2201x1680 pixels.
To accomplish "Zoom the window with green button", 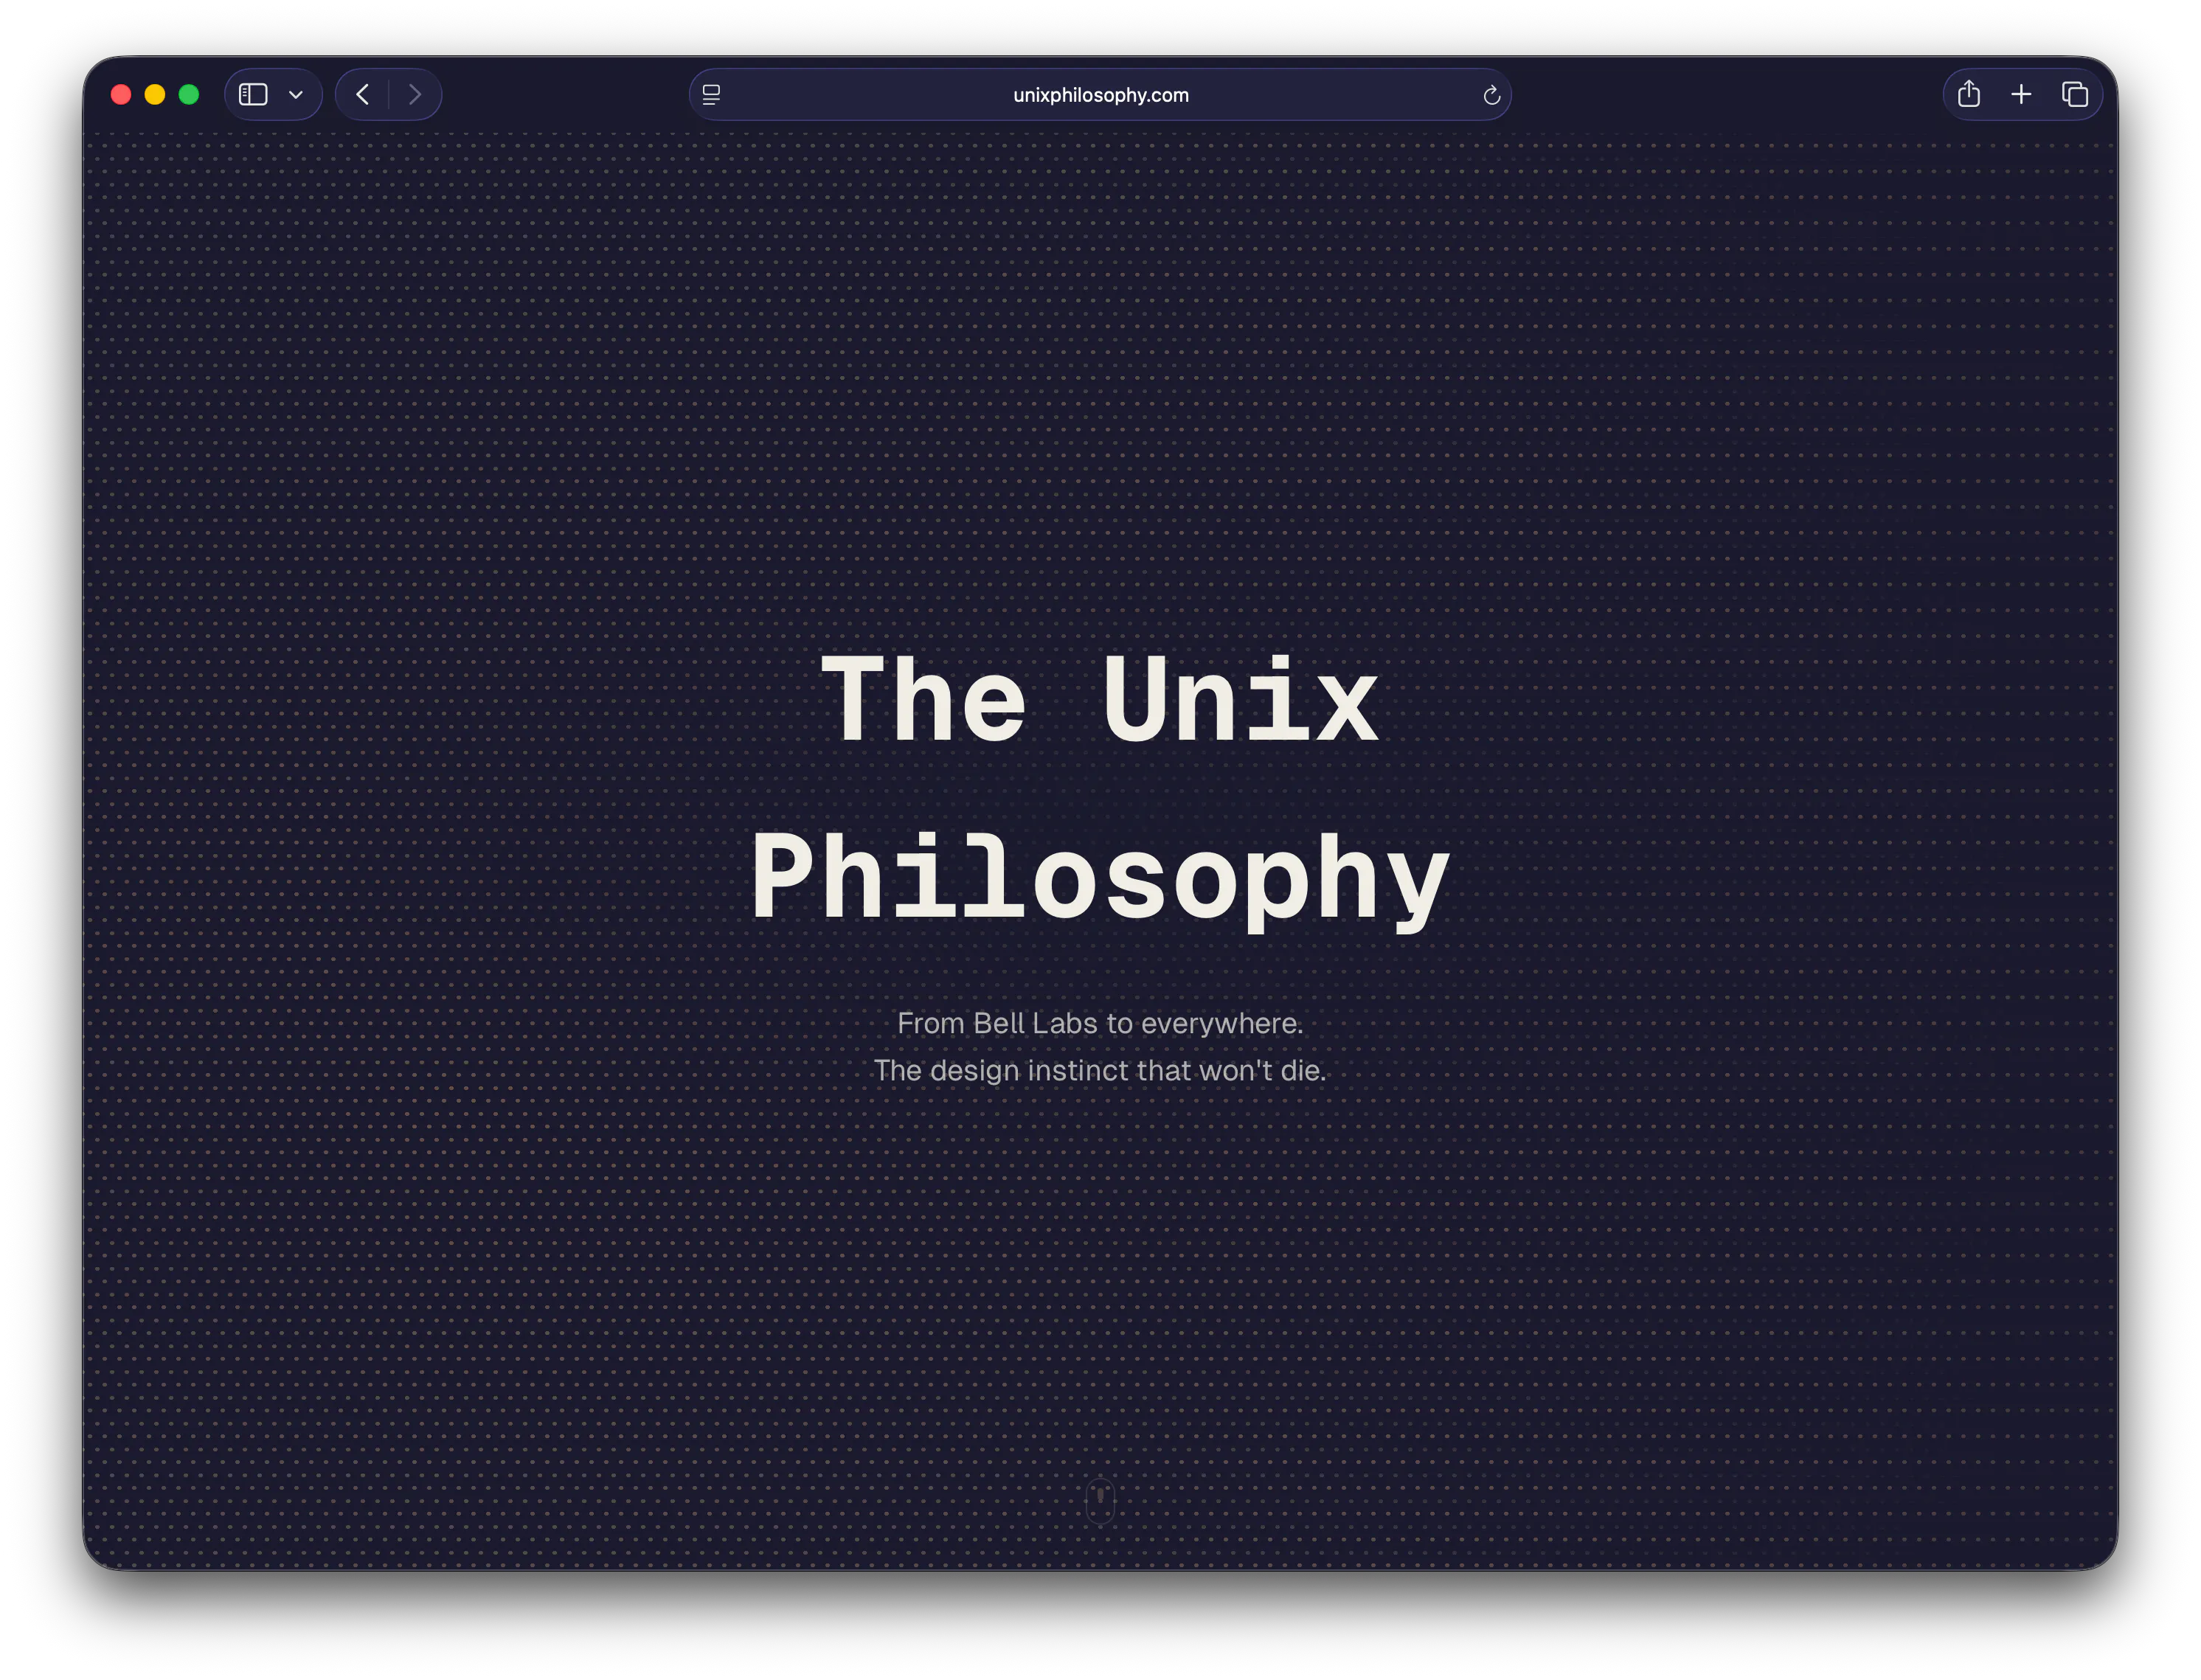I will [x=189, y=95].
